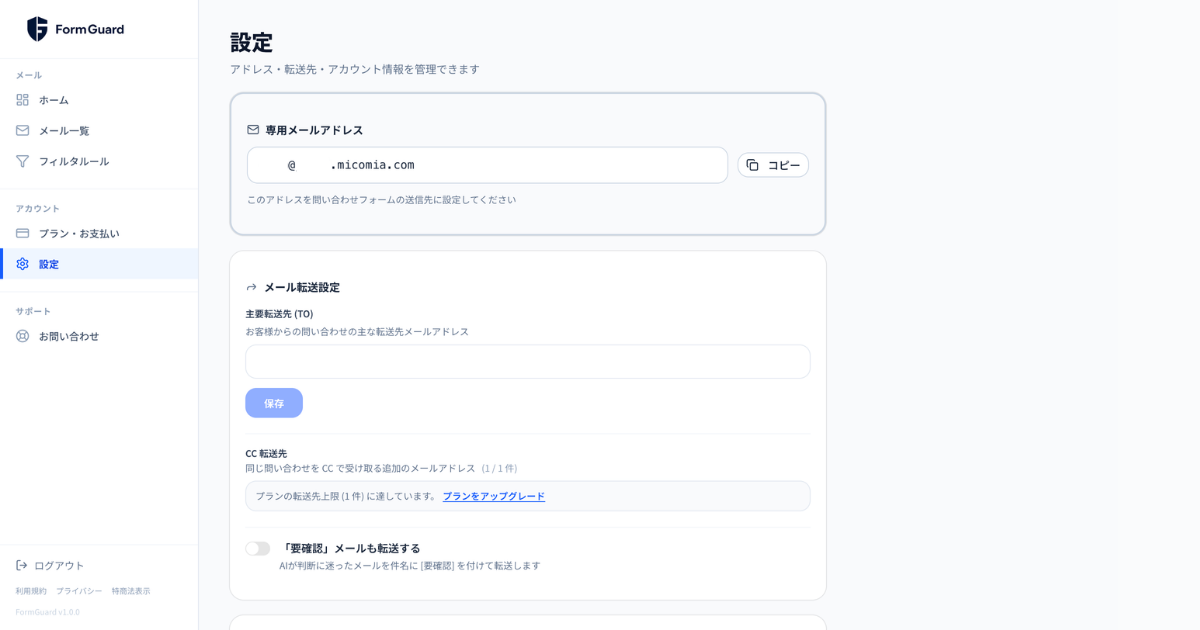Open プラン・お支払い page

click(99, 233)
